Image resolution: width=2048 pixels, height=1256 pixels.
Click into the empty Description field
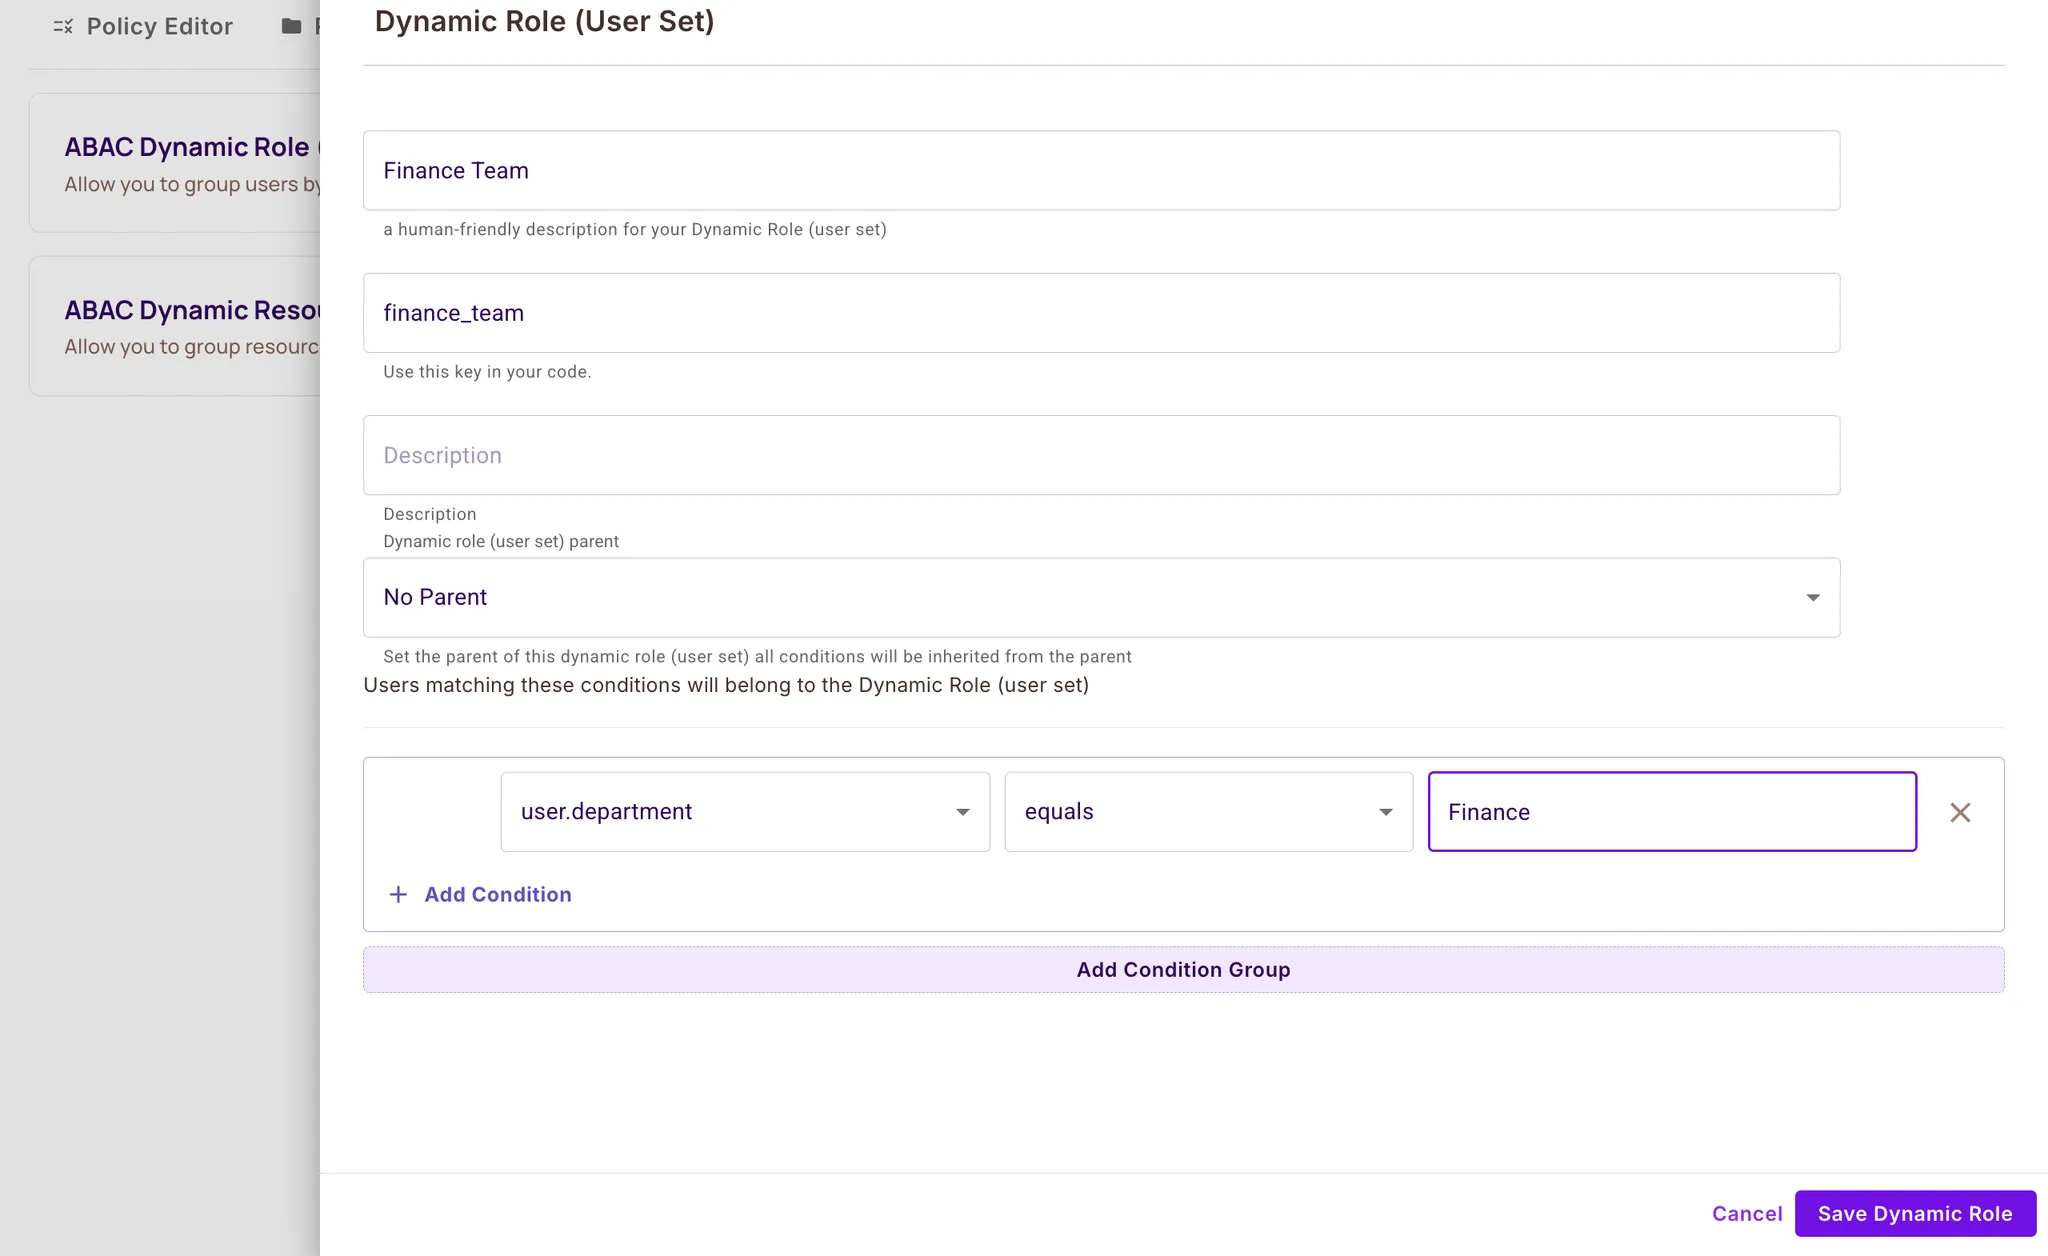[1100, 456]
